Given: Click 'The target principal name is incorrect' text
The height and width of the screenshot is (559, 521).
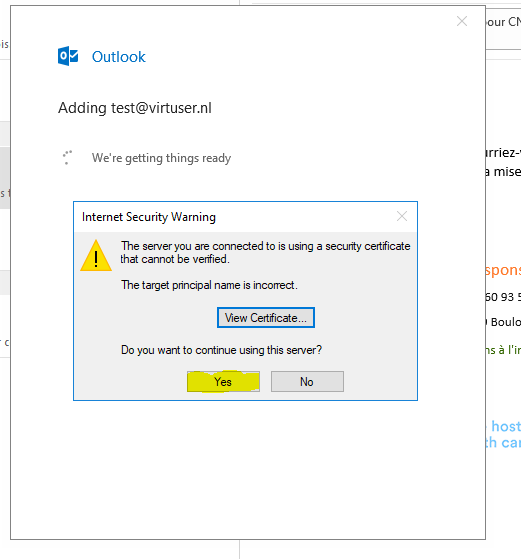Looking at the screenshot, I should (x=209, y=285).
